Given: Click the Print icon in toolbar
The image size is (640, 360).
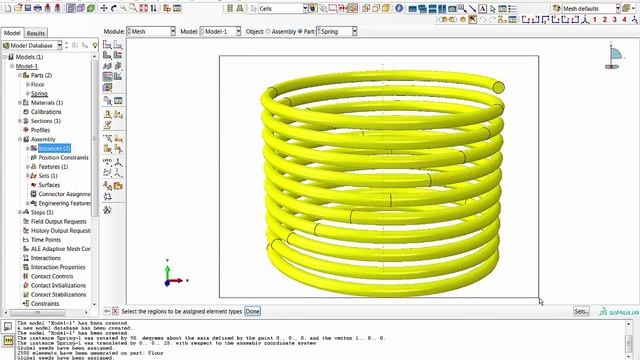Looking at the screenshot, I should pos(38,8).
